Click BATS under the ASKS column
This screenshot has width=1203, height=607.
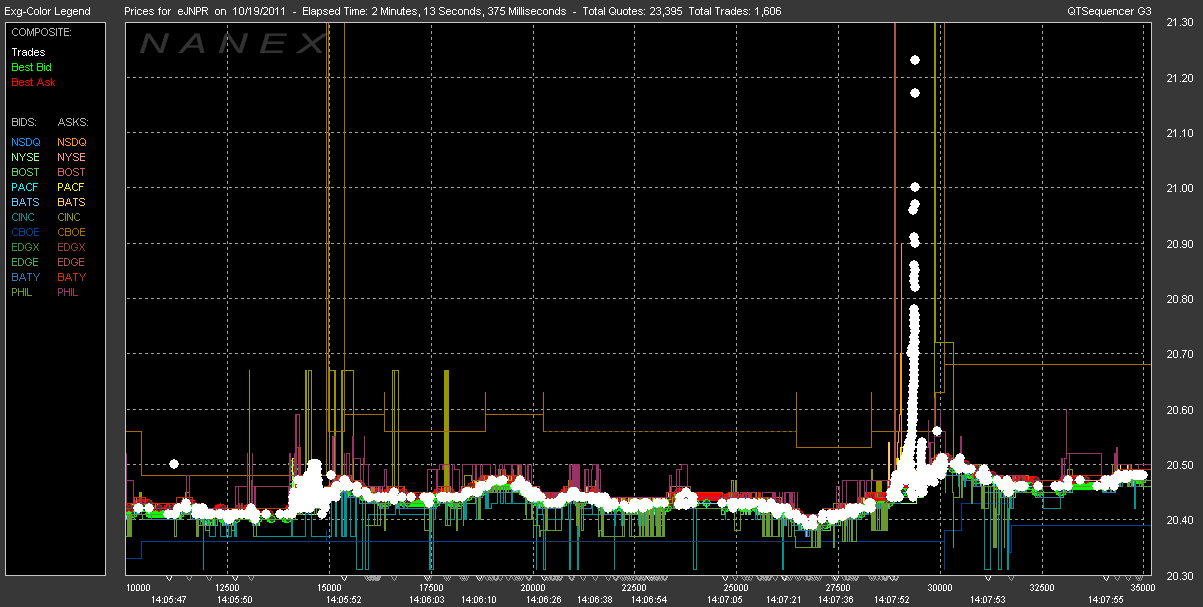pyautogui.click(x=72, y=202)
